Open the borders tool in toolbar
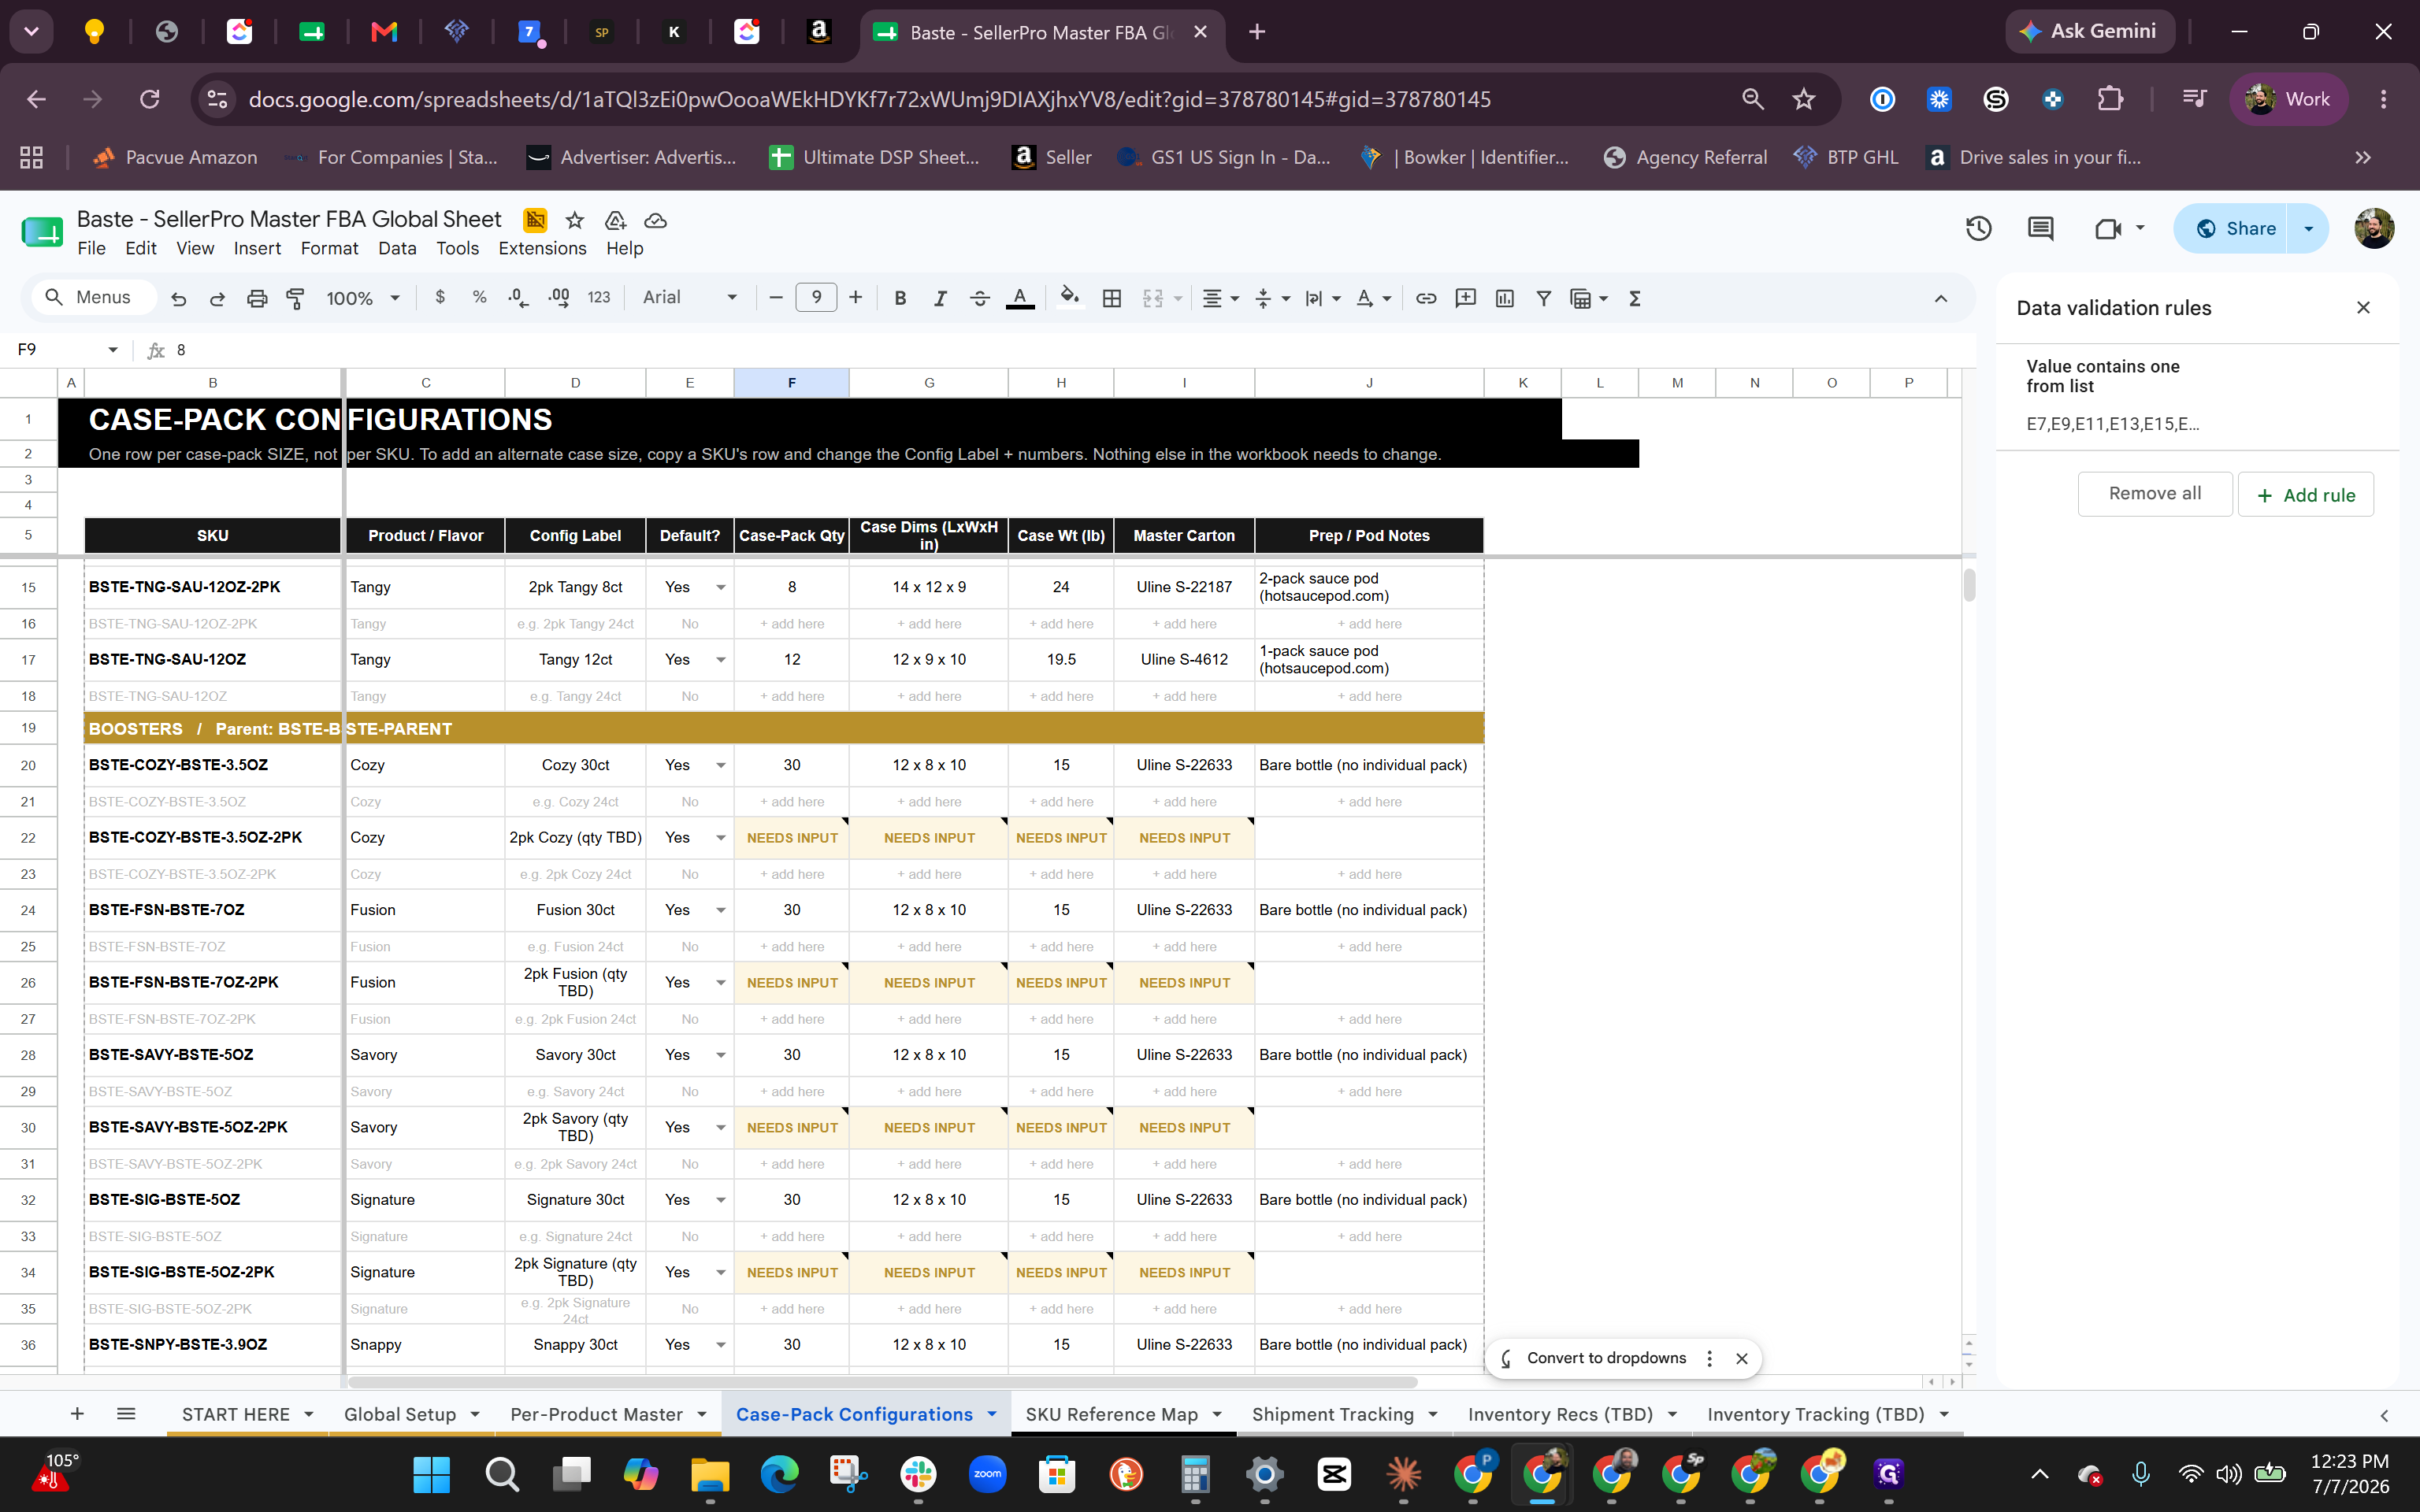 coord(1111,298)
